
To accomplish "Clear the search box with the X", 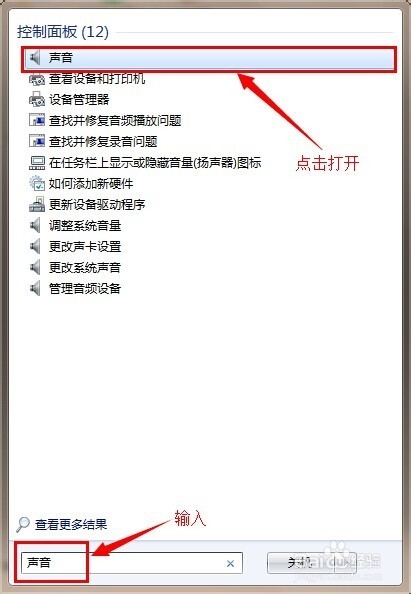I will 230,564.
